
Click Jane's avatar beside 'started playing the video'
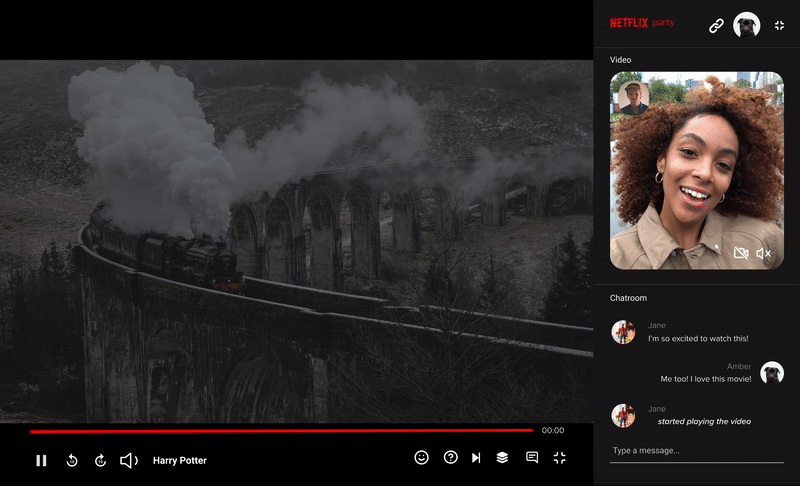pos(623,415)
